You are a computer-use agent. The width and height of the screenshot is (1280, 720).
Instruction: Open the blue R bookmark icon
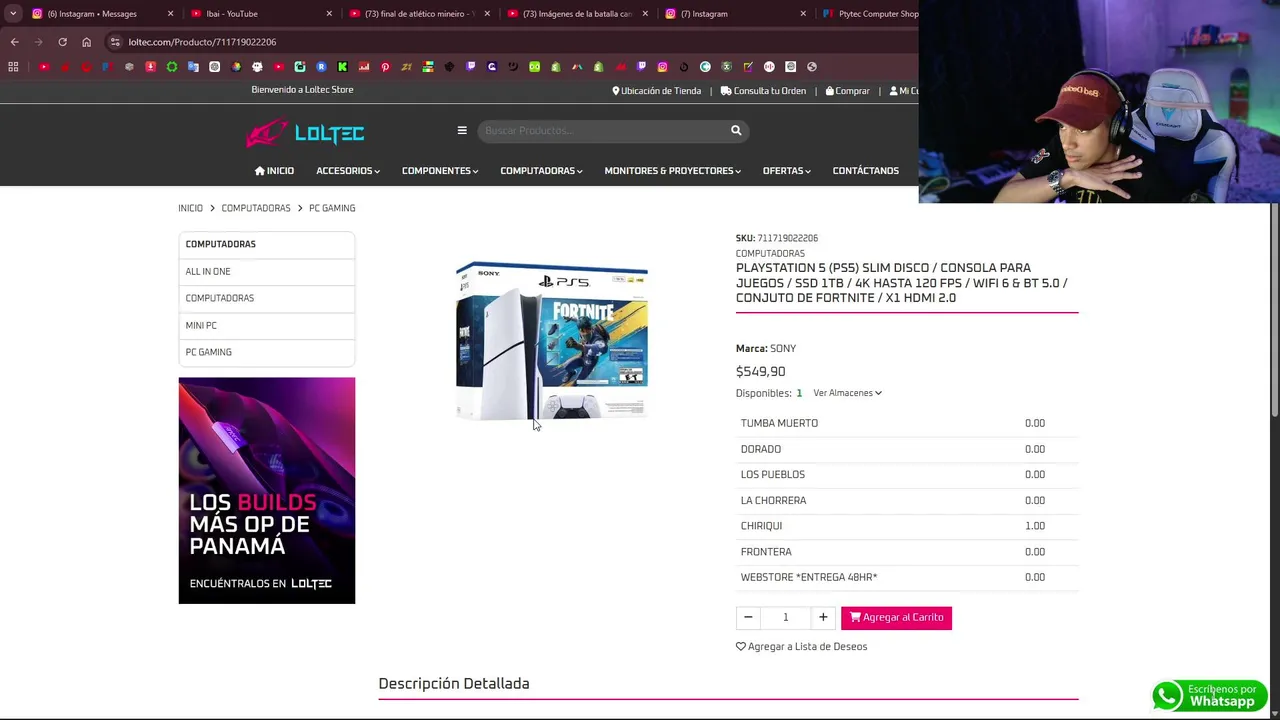point(321,67)
